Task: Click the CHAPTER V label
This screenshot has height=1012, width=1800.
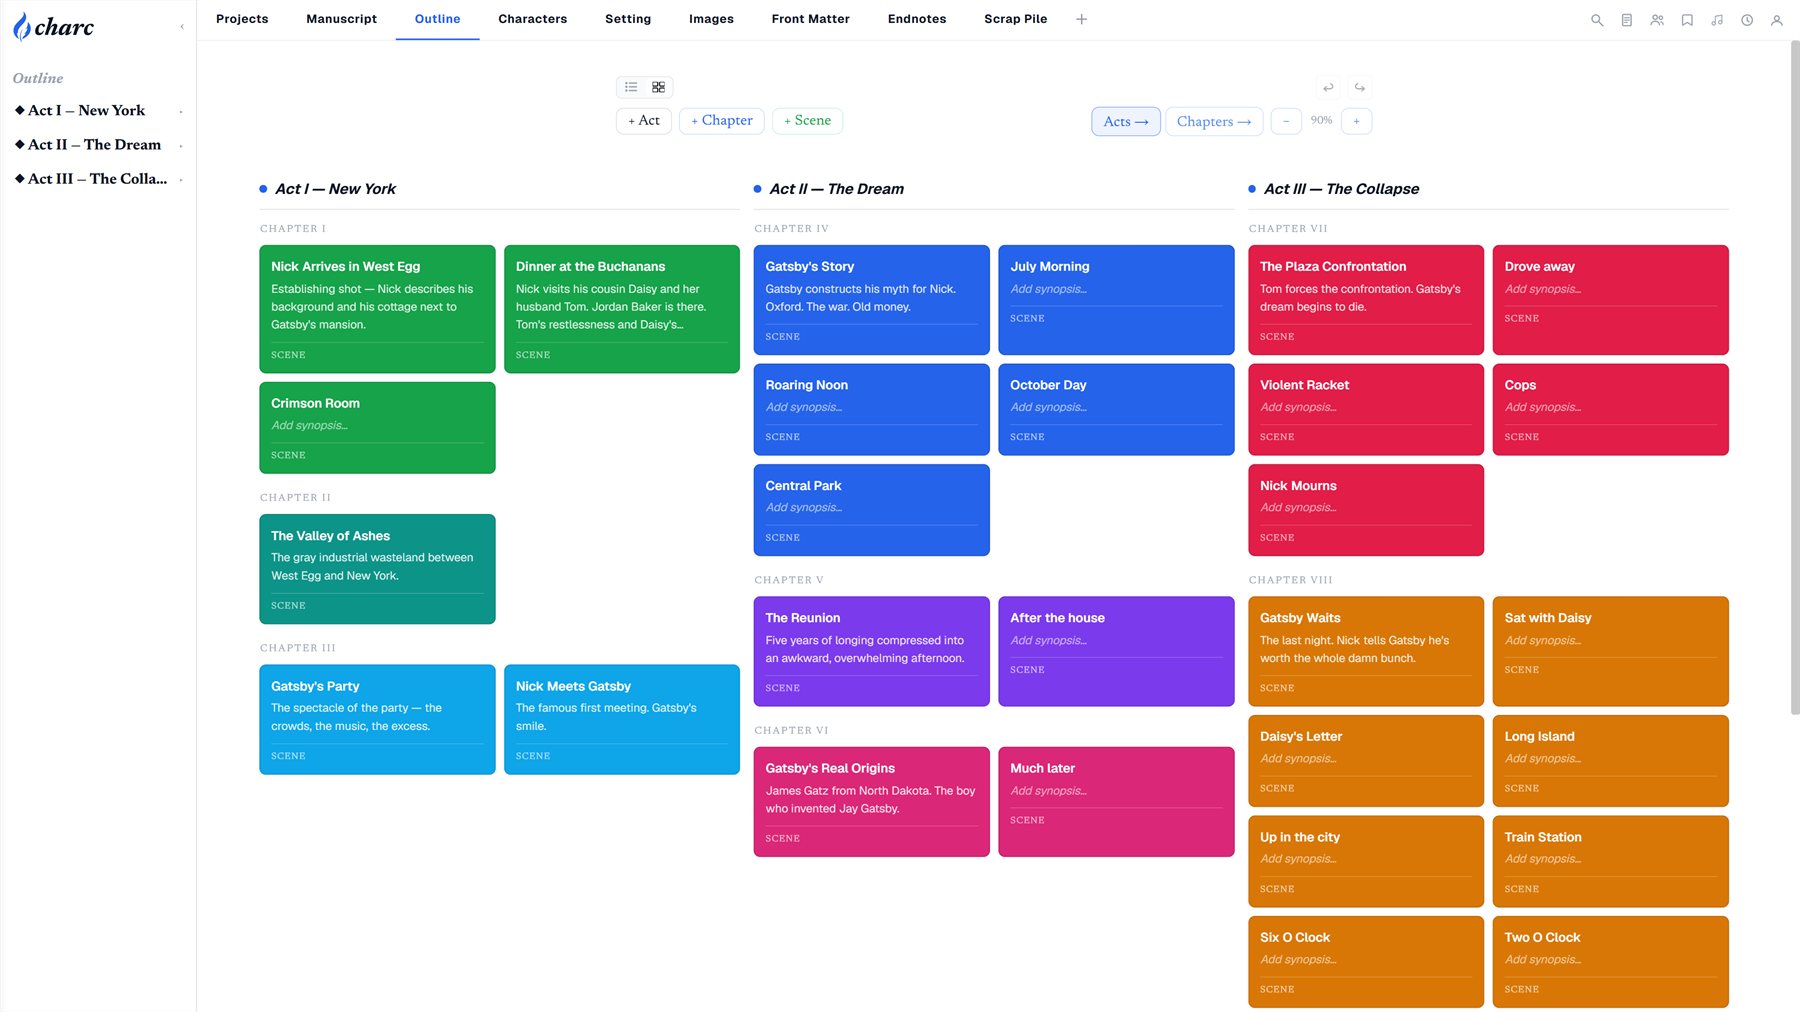Action: (x=789, y=580)
